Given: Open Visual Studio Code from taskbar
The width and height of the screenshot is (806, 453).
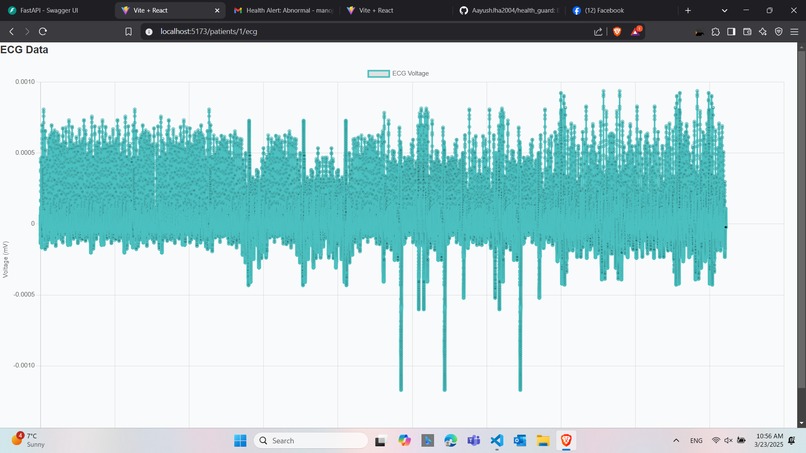Looking at the screenshot, I should tap(497, 441).
